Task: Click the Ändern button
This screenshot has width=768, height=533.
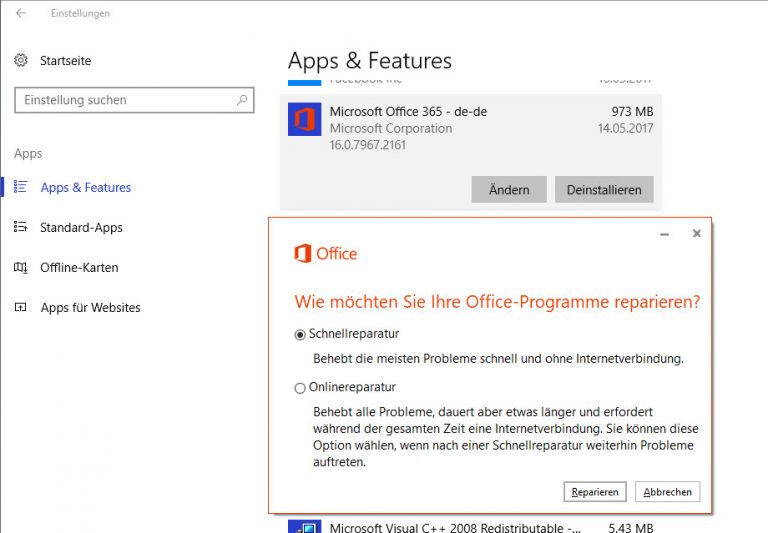Action: [x=509, y=190]
